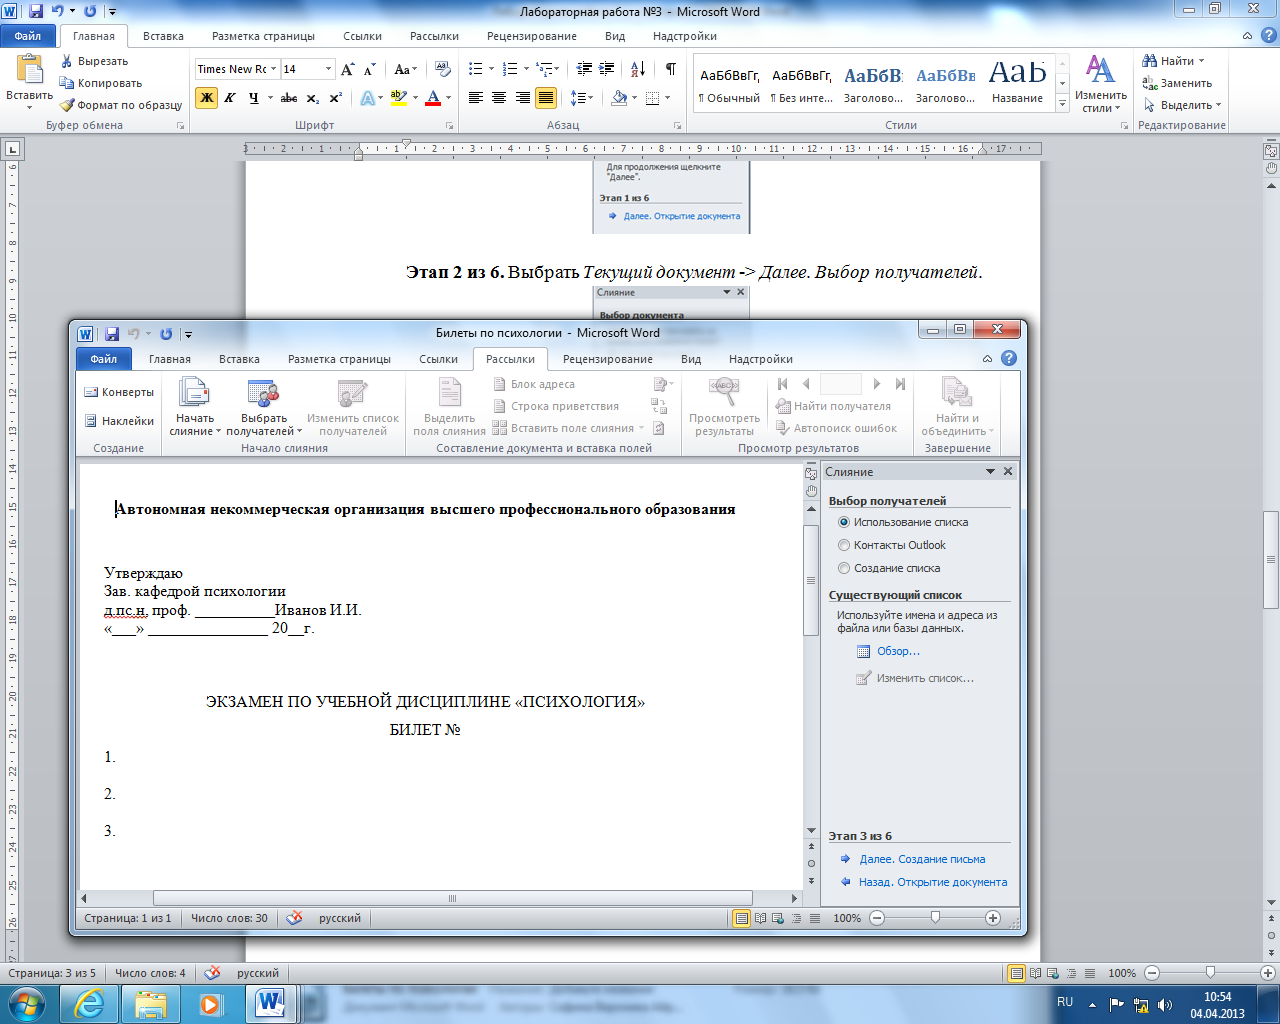
Task: Click the Обзор... browse link
Action: point(898,651)
